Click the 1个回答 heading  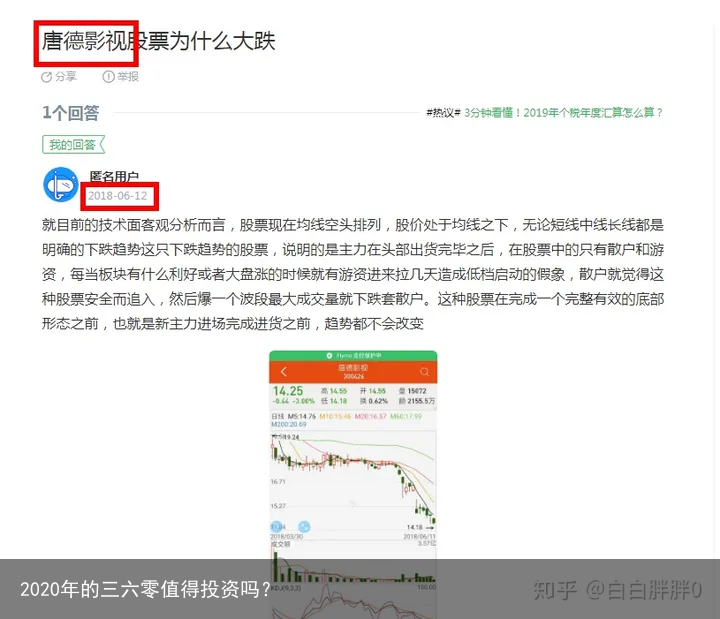coord(71,113)
